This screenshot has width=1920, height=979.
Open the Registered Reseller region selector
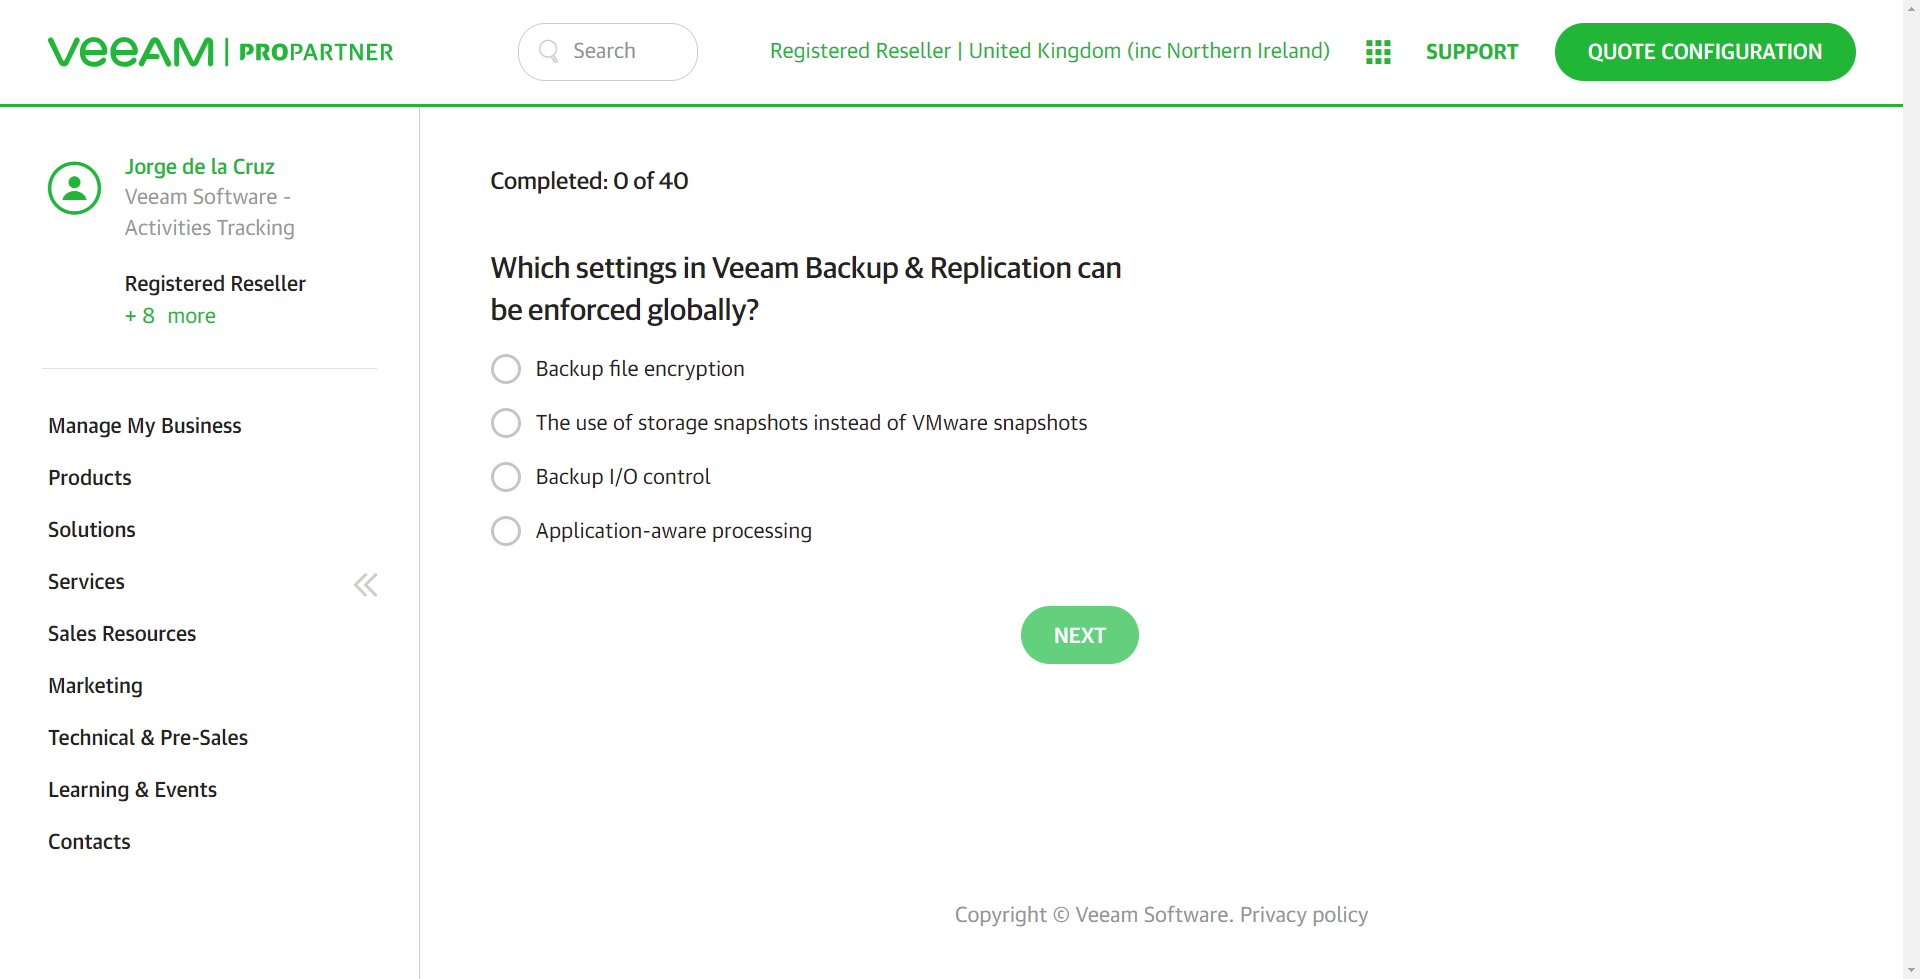tap(1049, 51)
